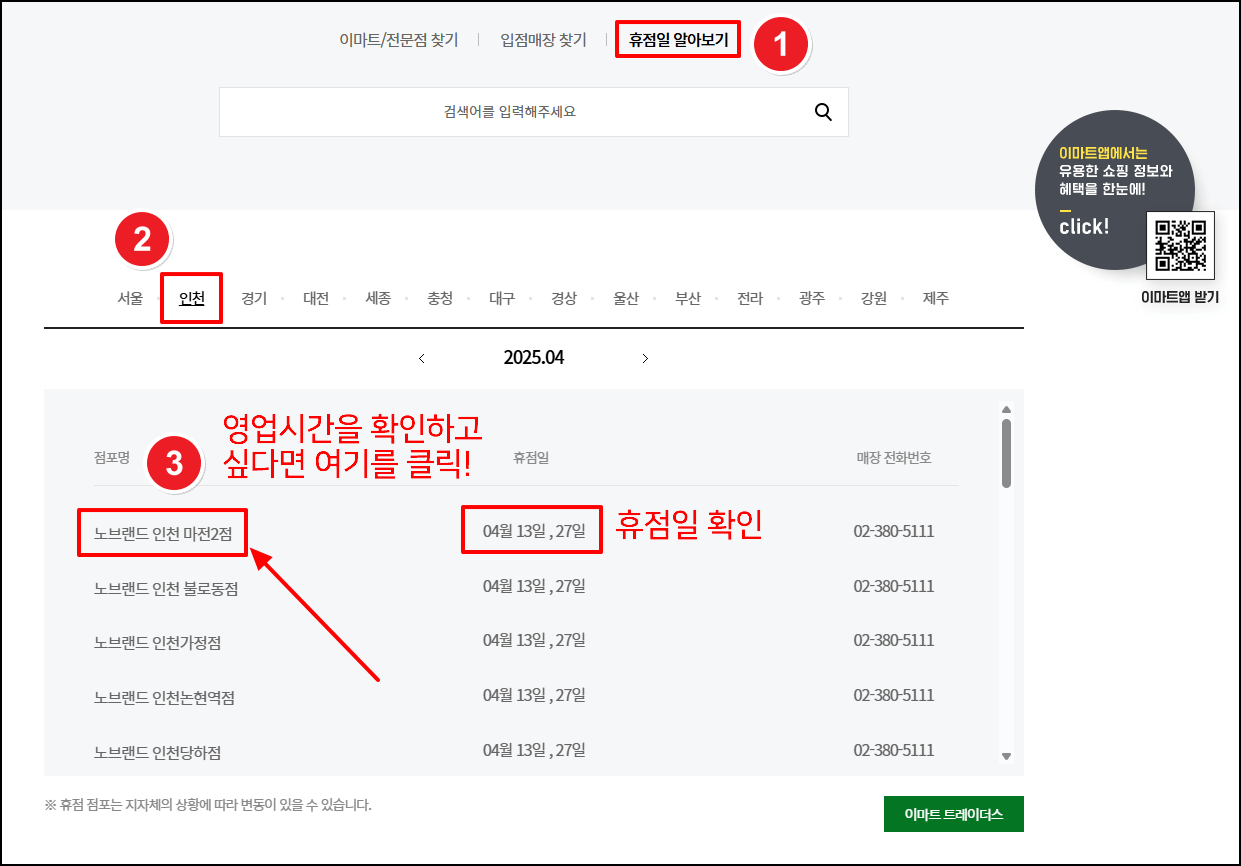The image size is (1241, 866).
Task: Click 인천논현역점 closing dates cell
Action: pyautogui.click(x=534, y=694)
